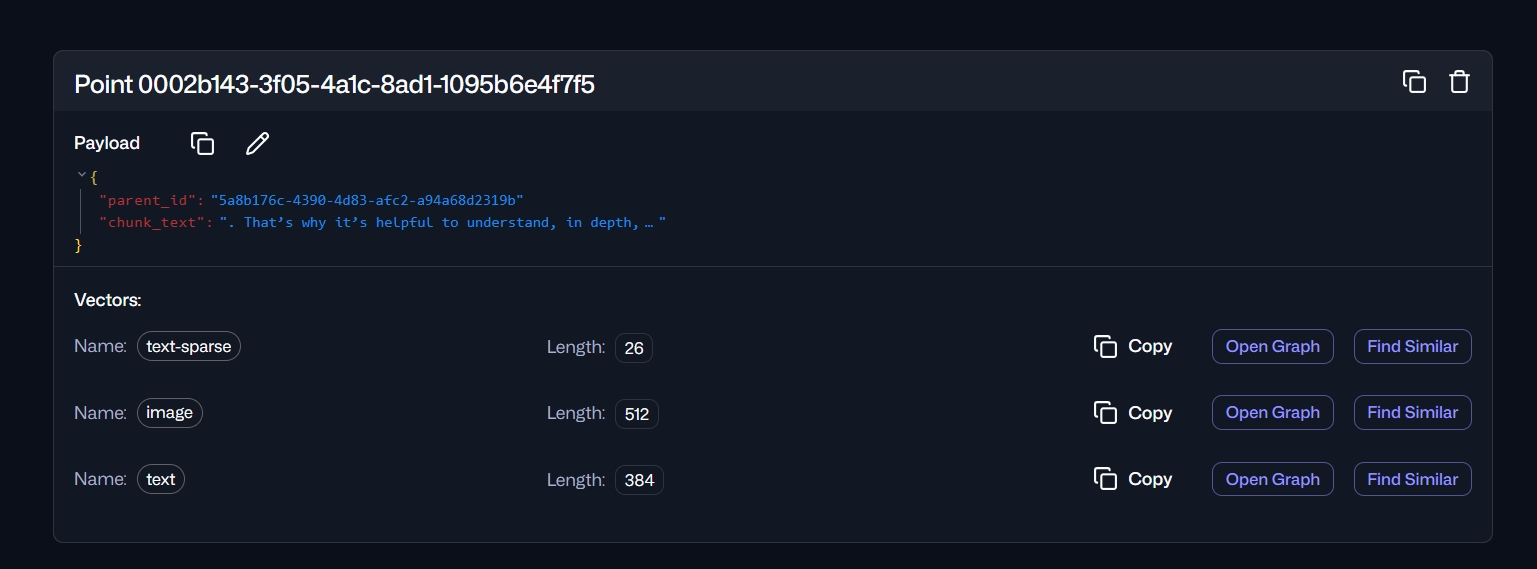1537x569 pixels.
Task: Click the 384 length badge
Action: (639, 480)
